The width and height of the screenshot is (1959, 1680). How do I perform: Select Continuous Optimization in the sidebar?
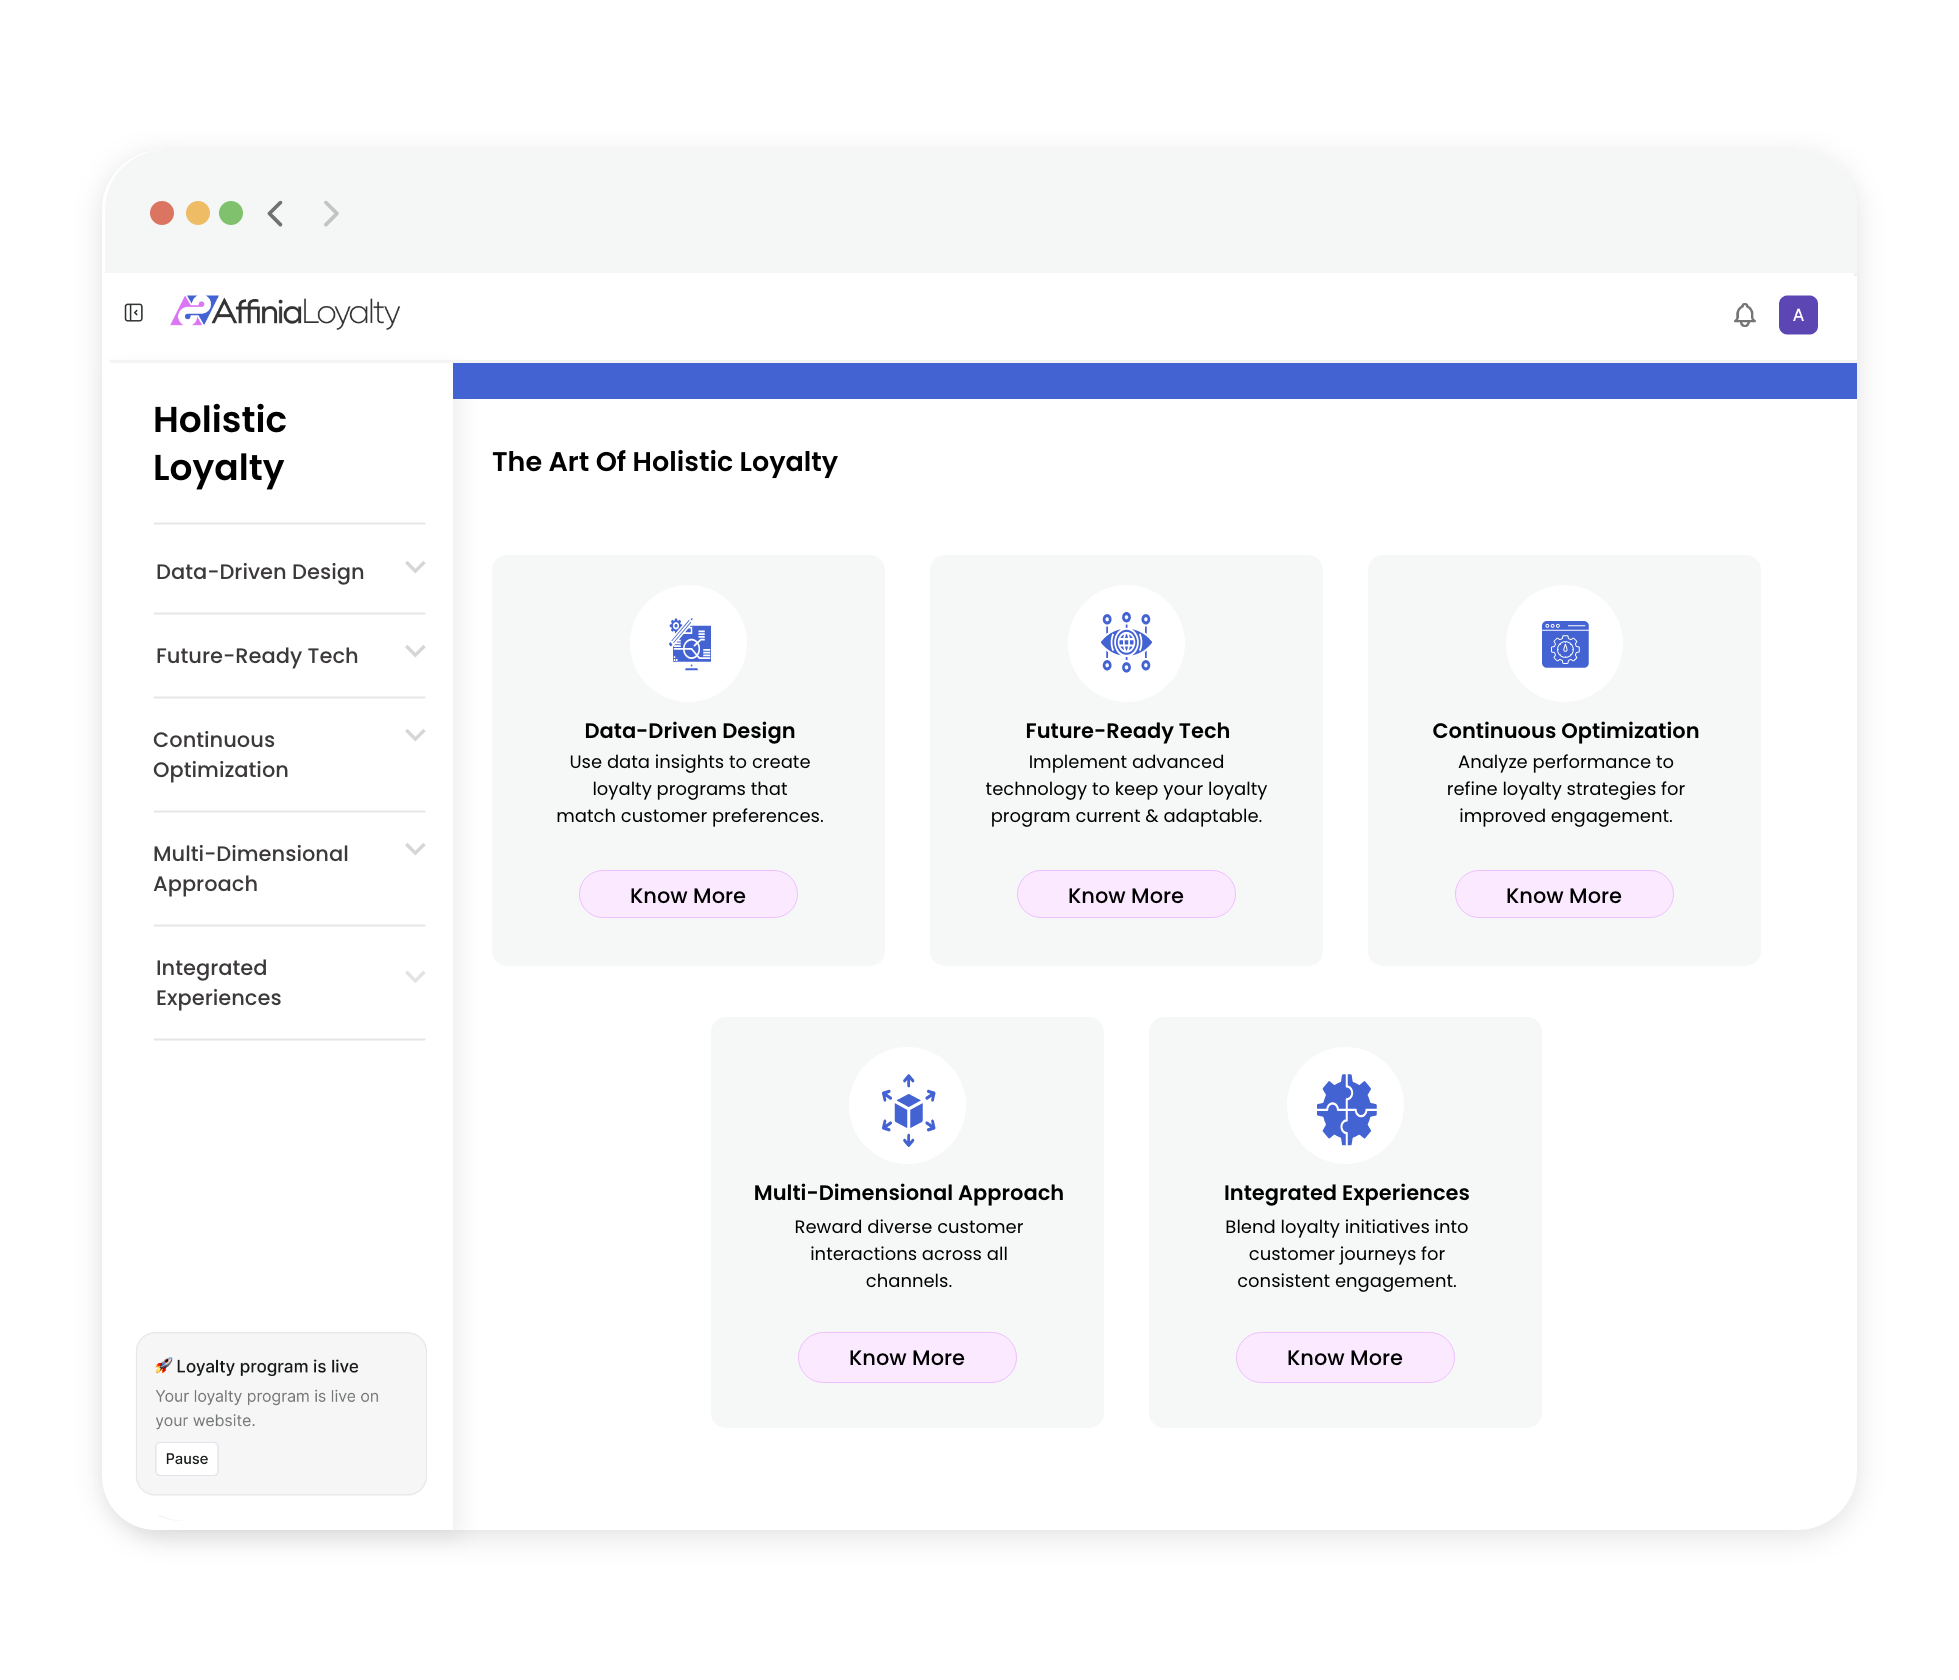221,754
